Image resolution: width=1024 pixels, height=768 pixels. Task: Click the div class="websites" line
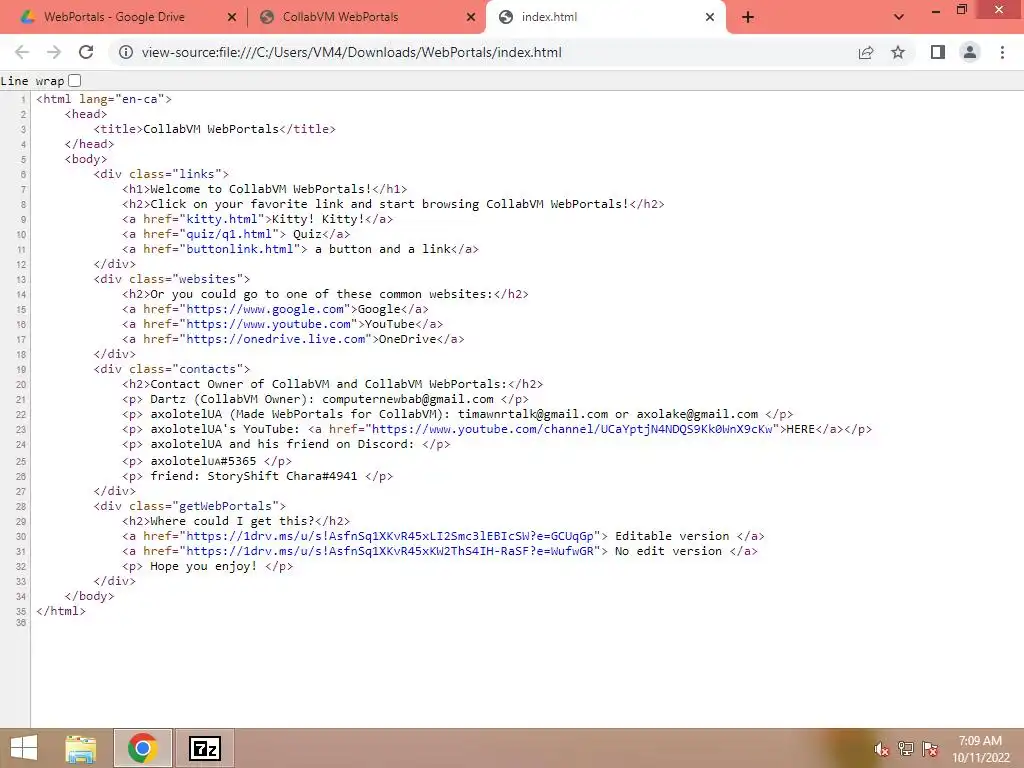[172, 279]
